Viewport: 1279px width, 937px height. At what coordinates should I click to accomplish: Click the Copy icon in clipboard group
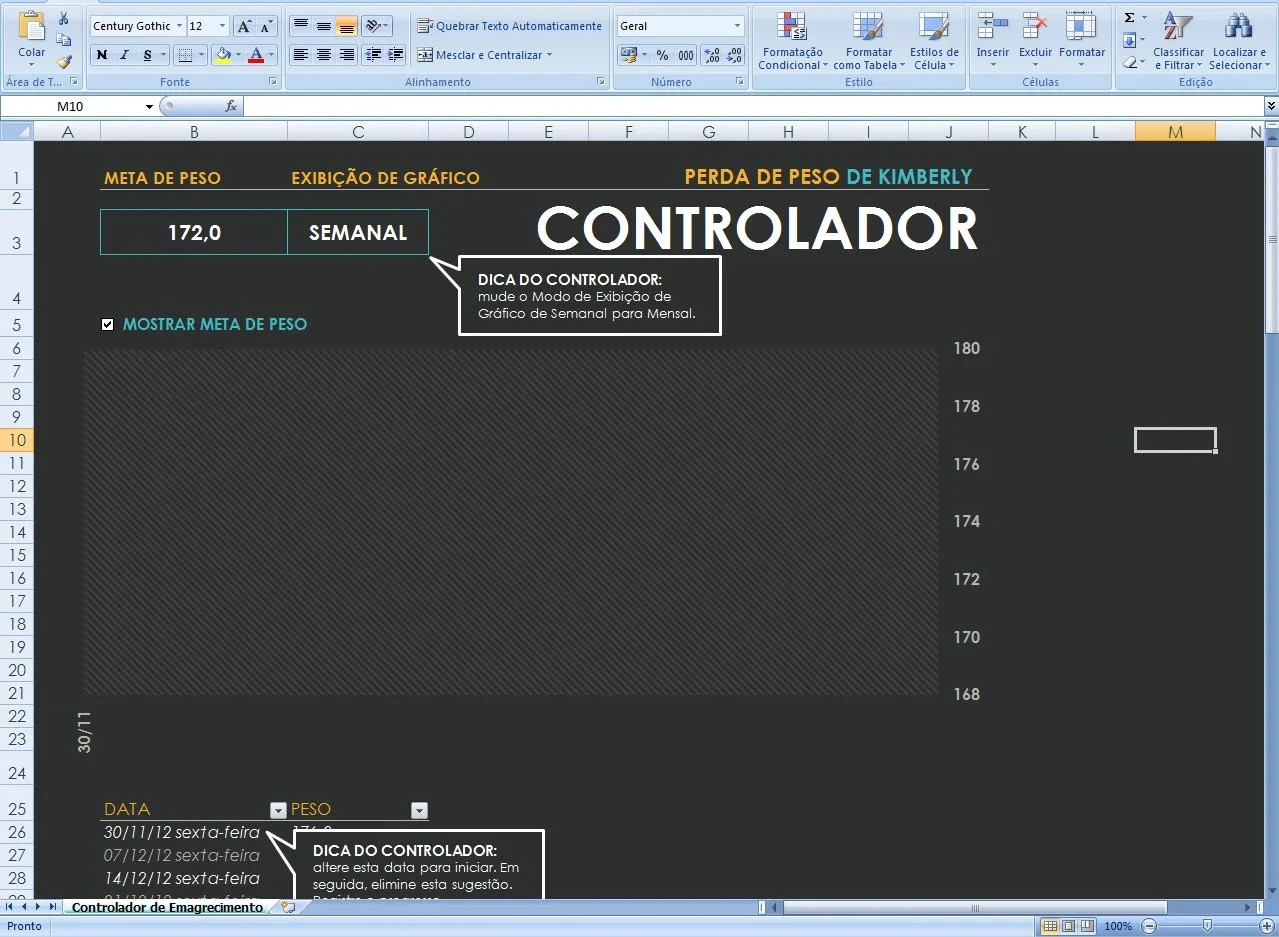click(64, 40)
